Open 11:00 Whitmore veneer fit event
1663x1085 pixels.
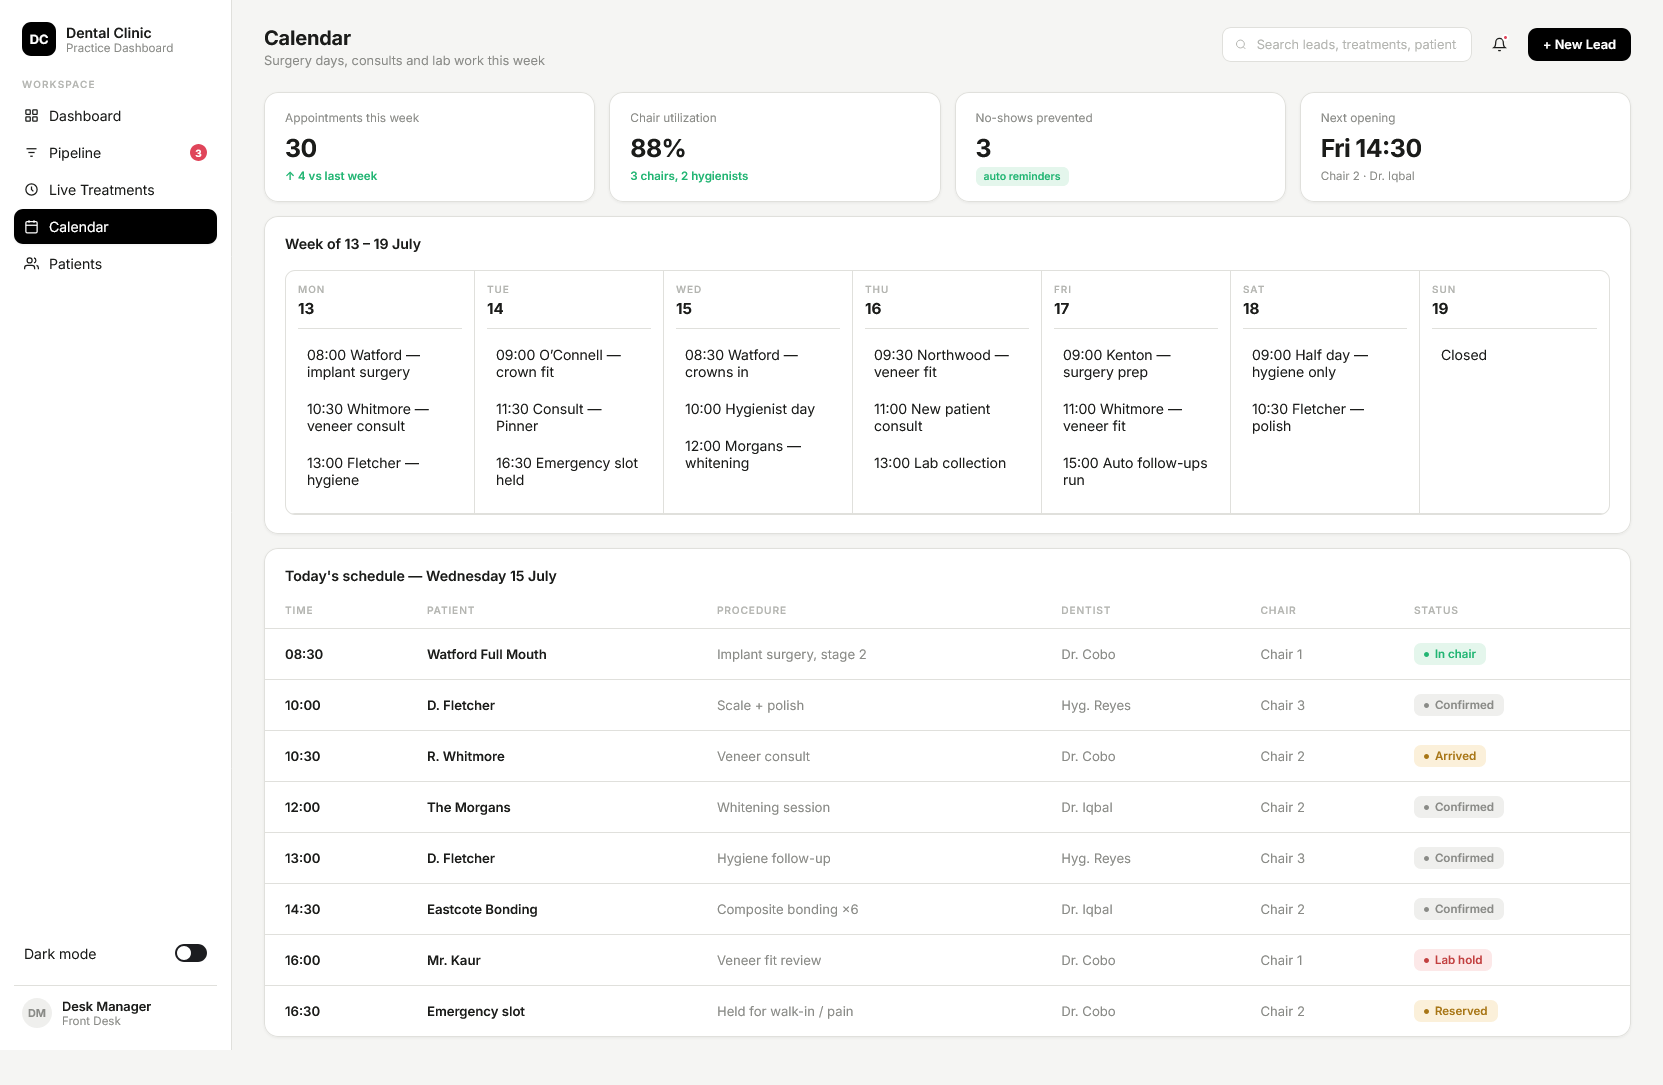tap(1123, 418)
